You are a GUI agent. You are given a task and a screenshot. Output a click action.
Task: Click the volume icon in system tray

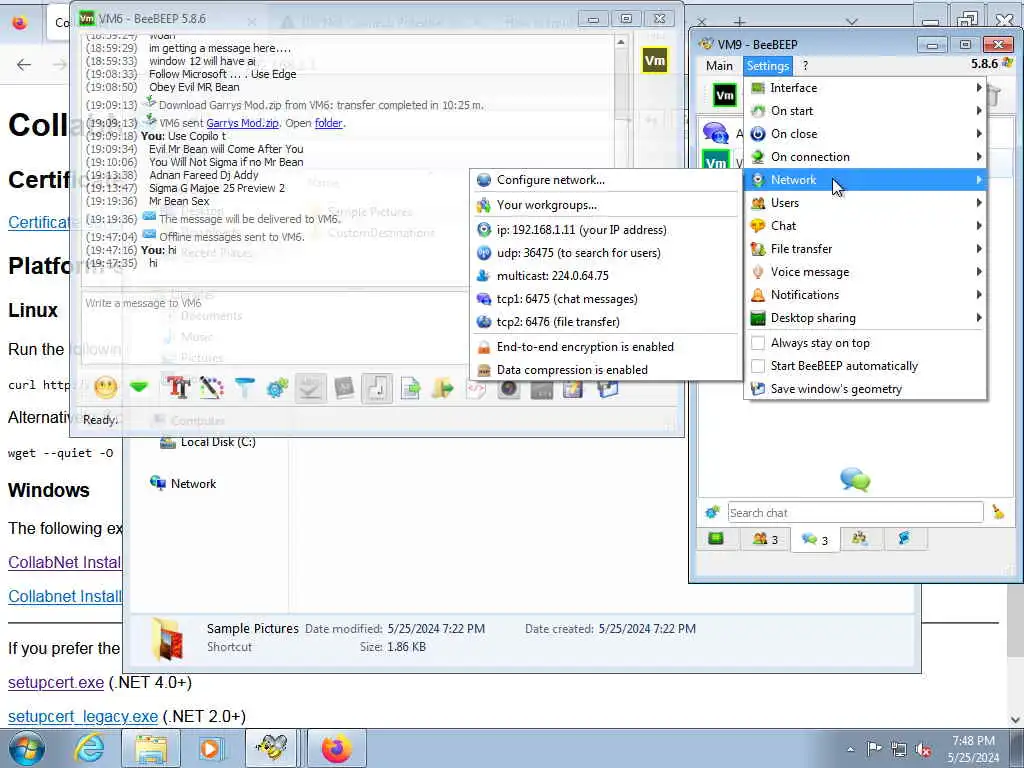pos(923,750)
